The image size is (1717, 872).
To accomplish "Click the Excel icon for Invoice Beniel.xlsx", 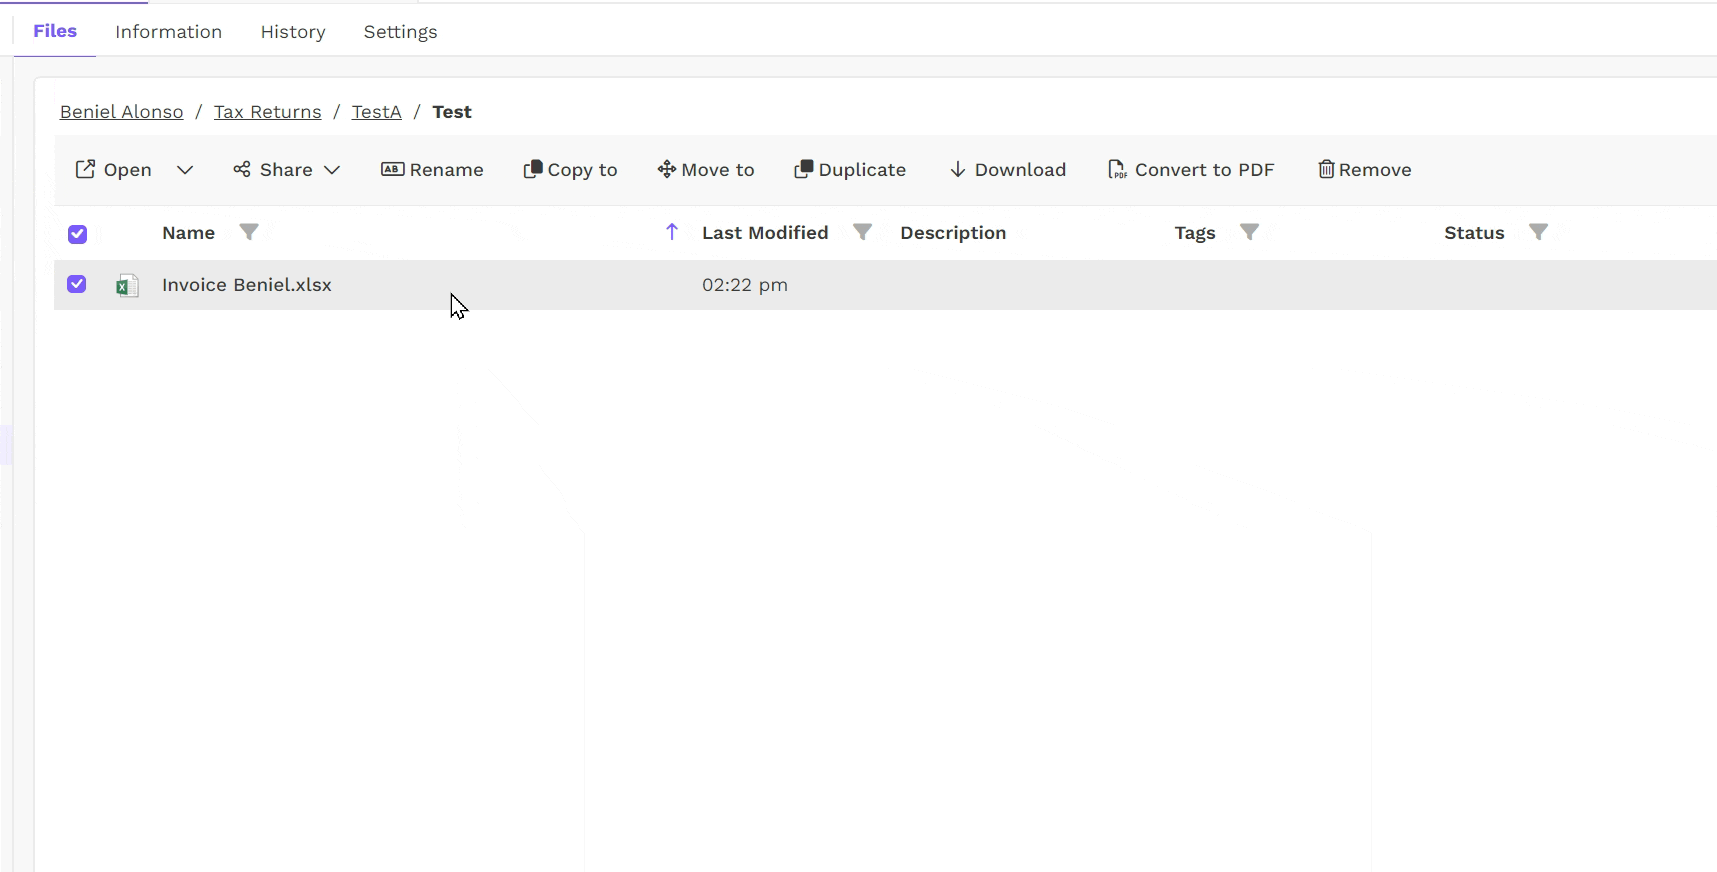I will tap(127, 286).
